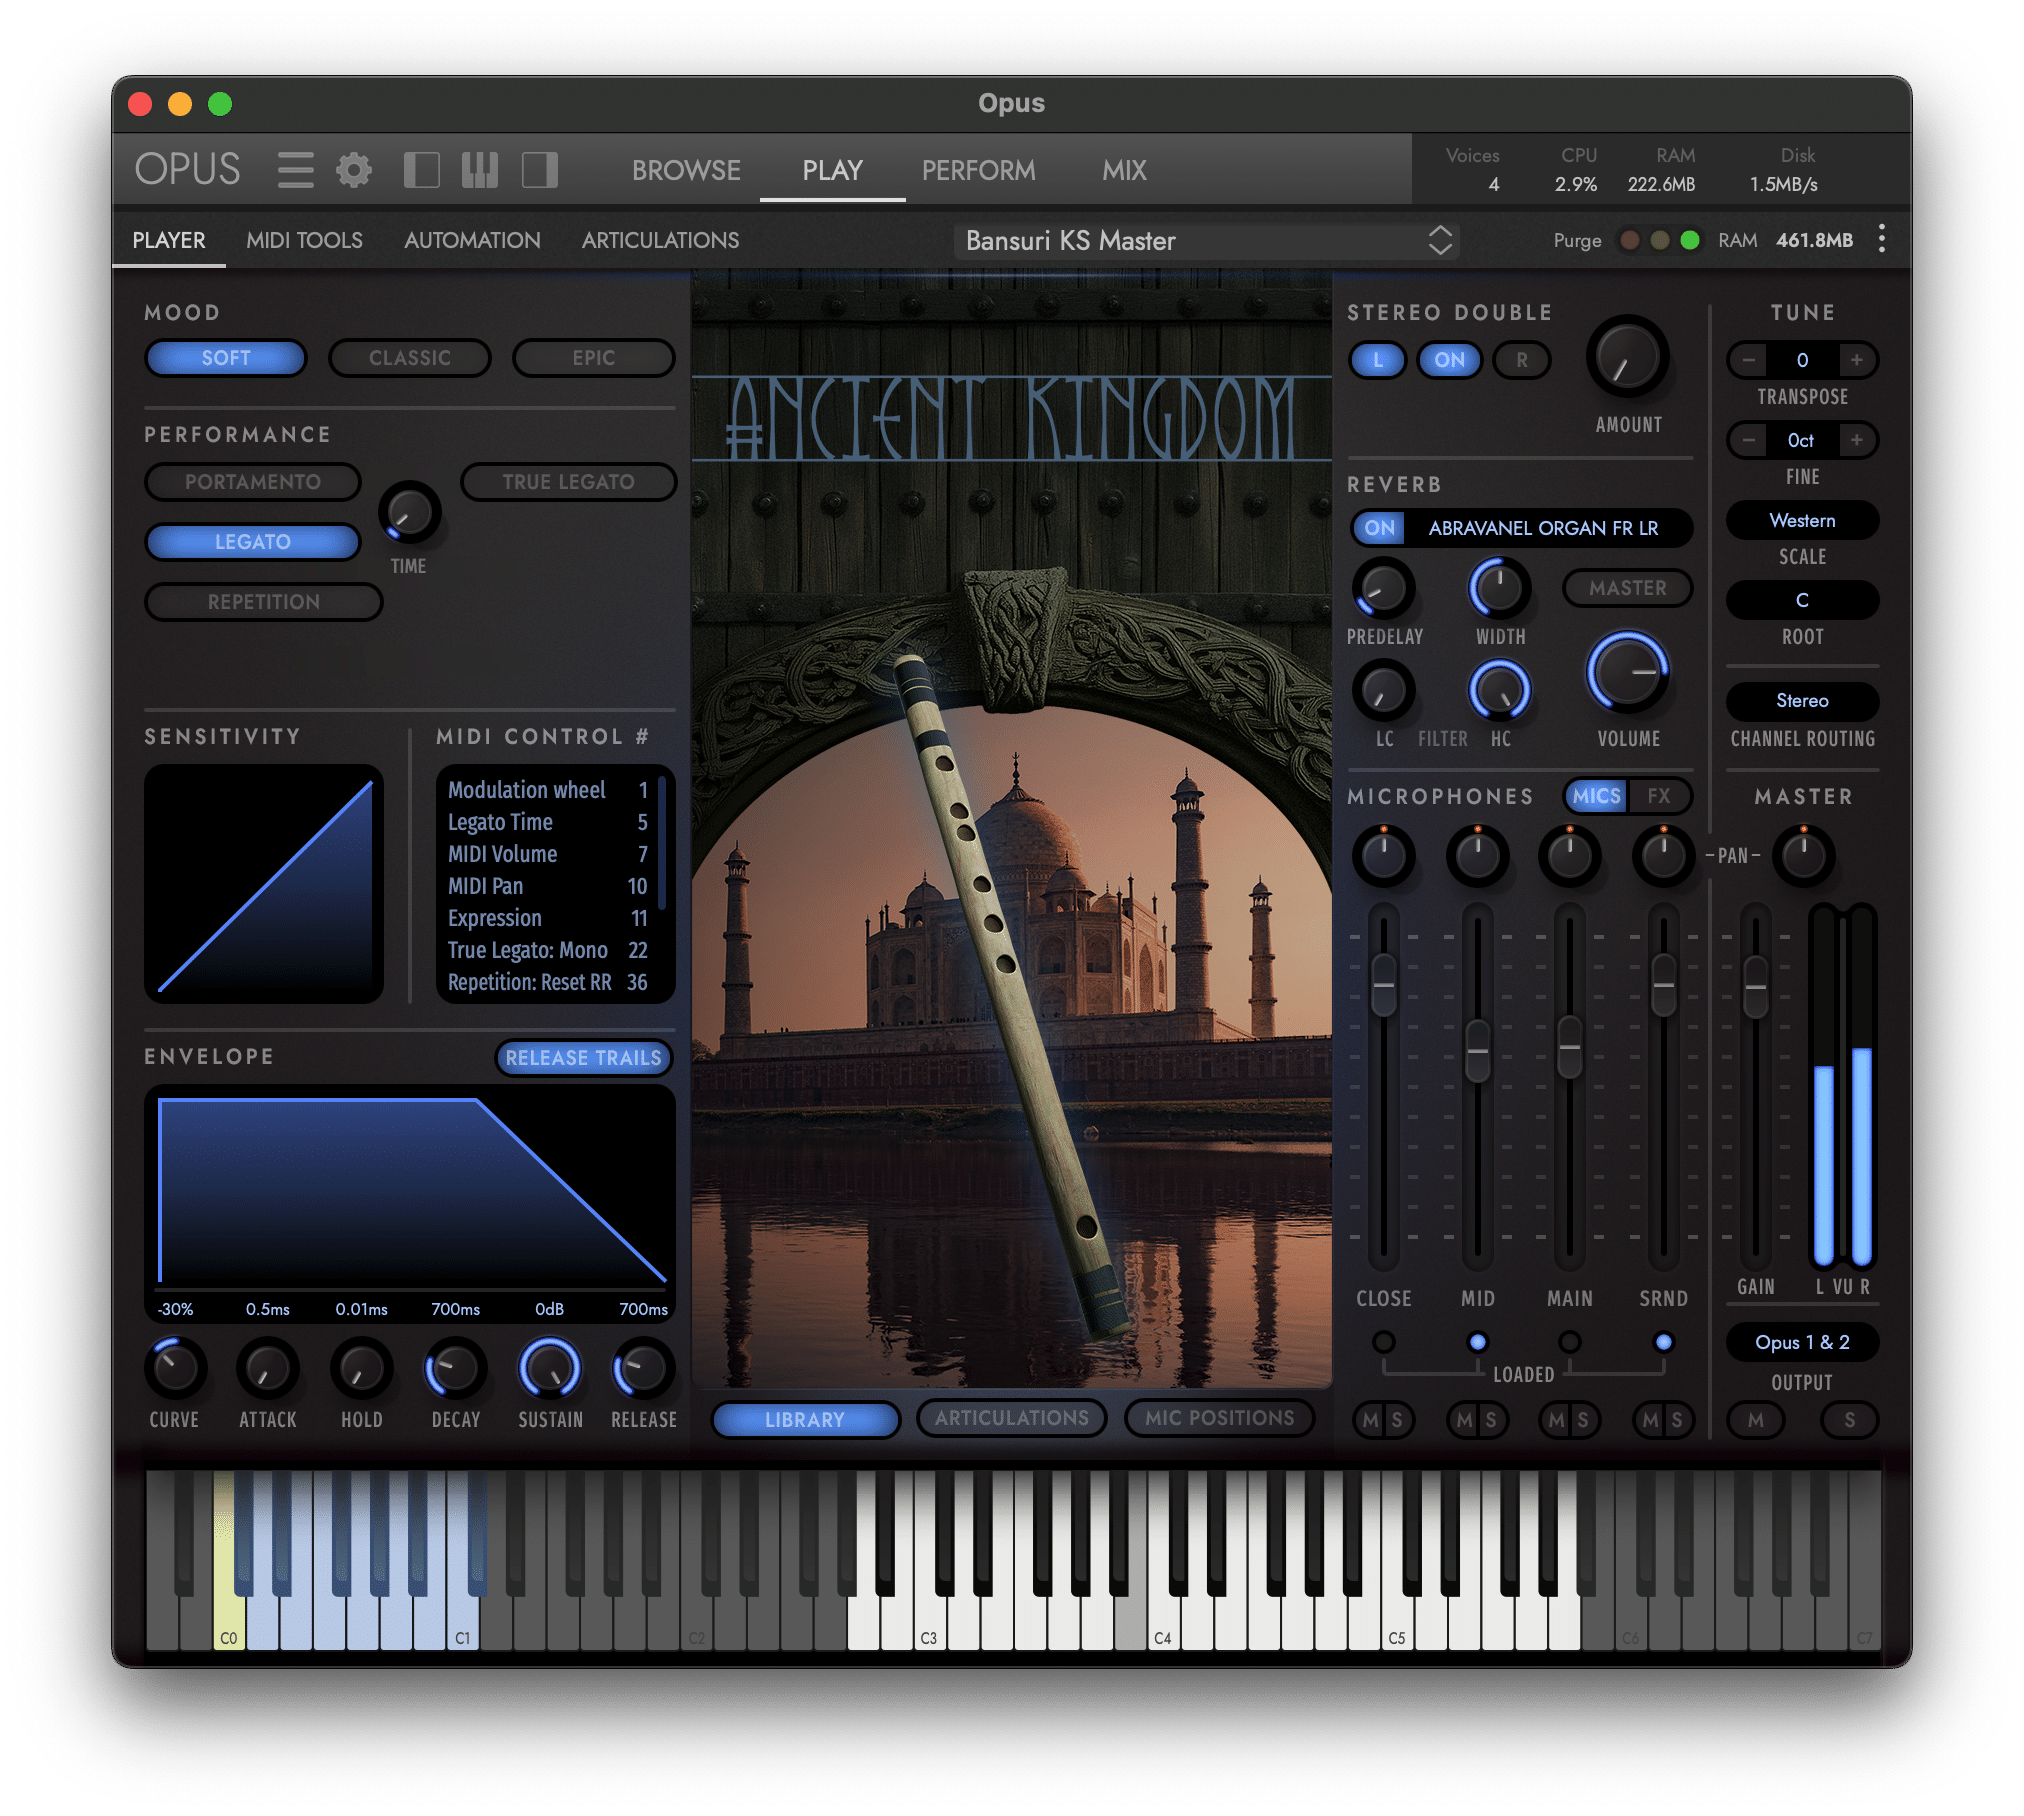
Task: Toggle Close mic loaded indicator
Action: (1384, 1342)
